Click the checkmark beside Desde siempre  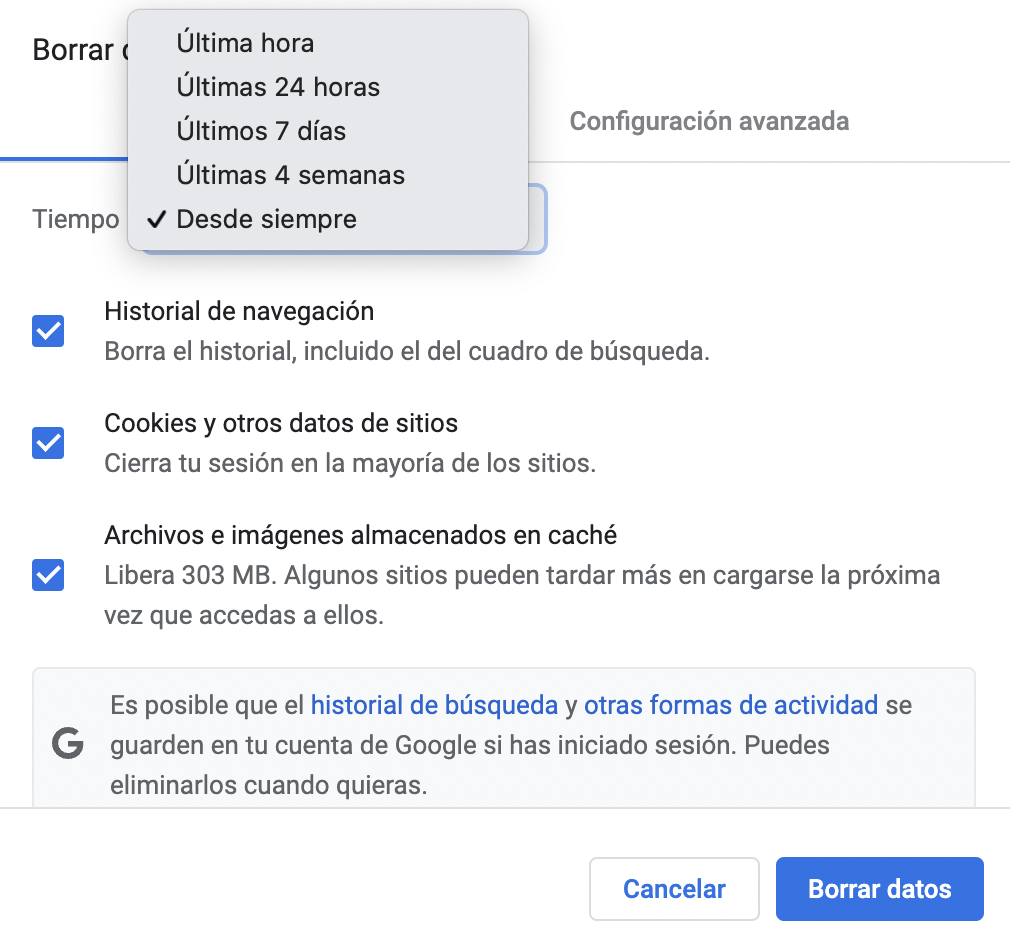[x=155, y=219]
